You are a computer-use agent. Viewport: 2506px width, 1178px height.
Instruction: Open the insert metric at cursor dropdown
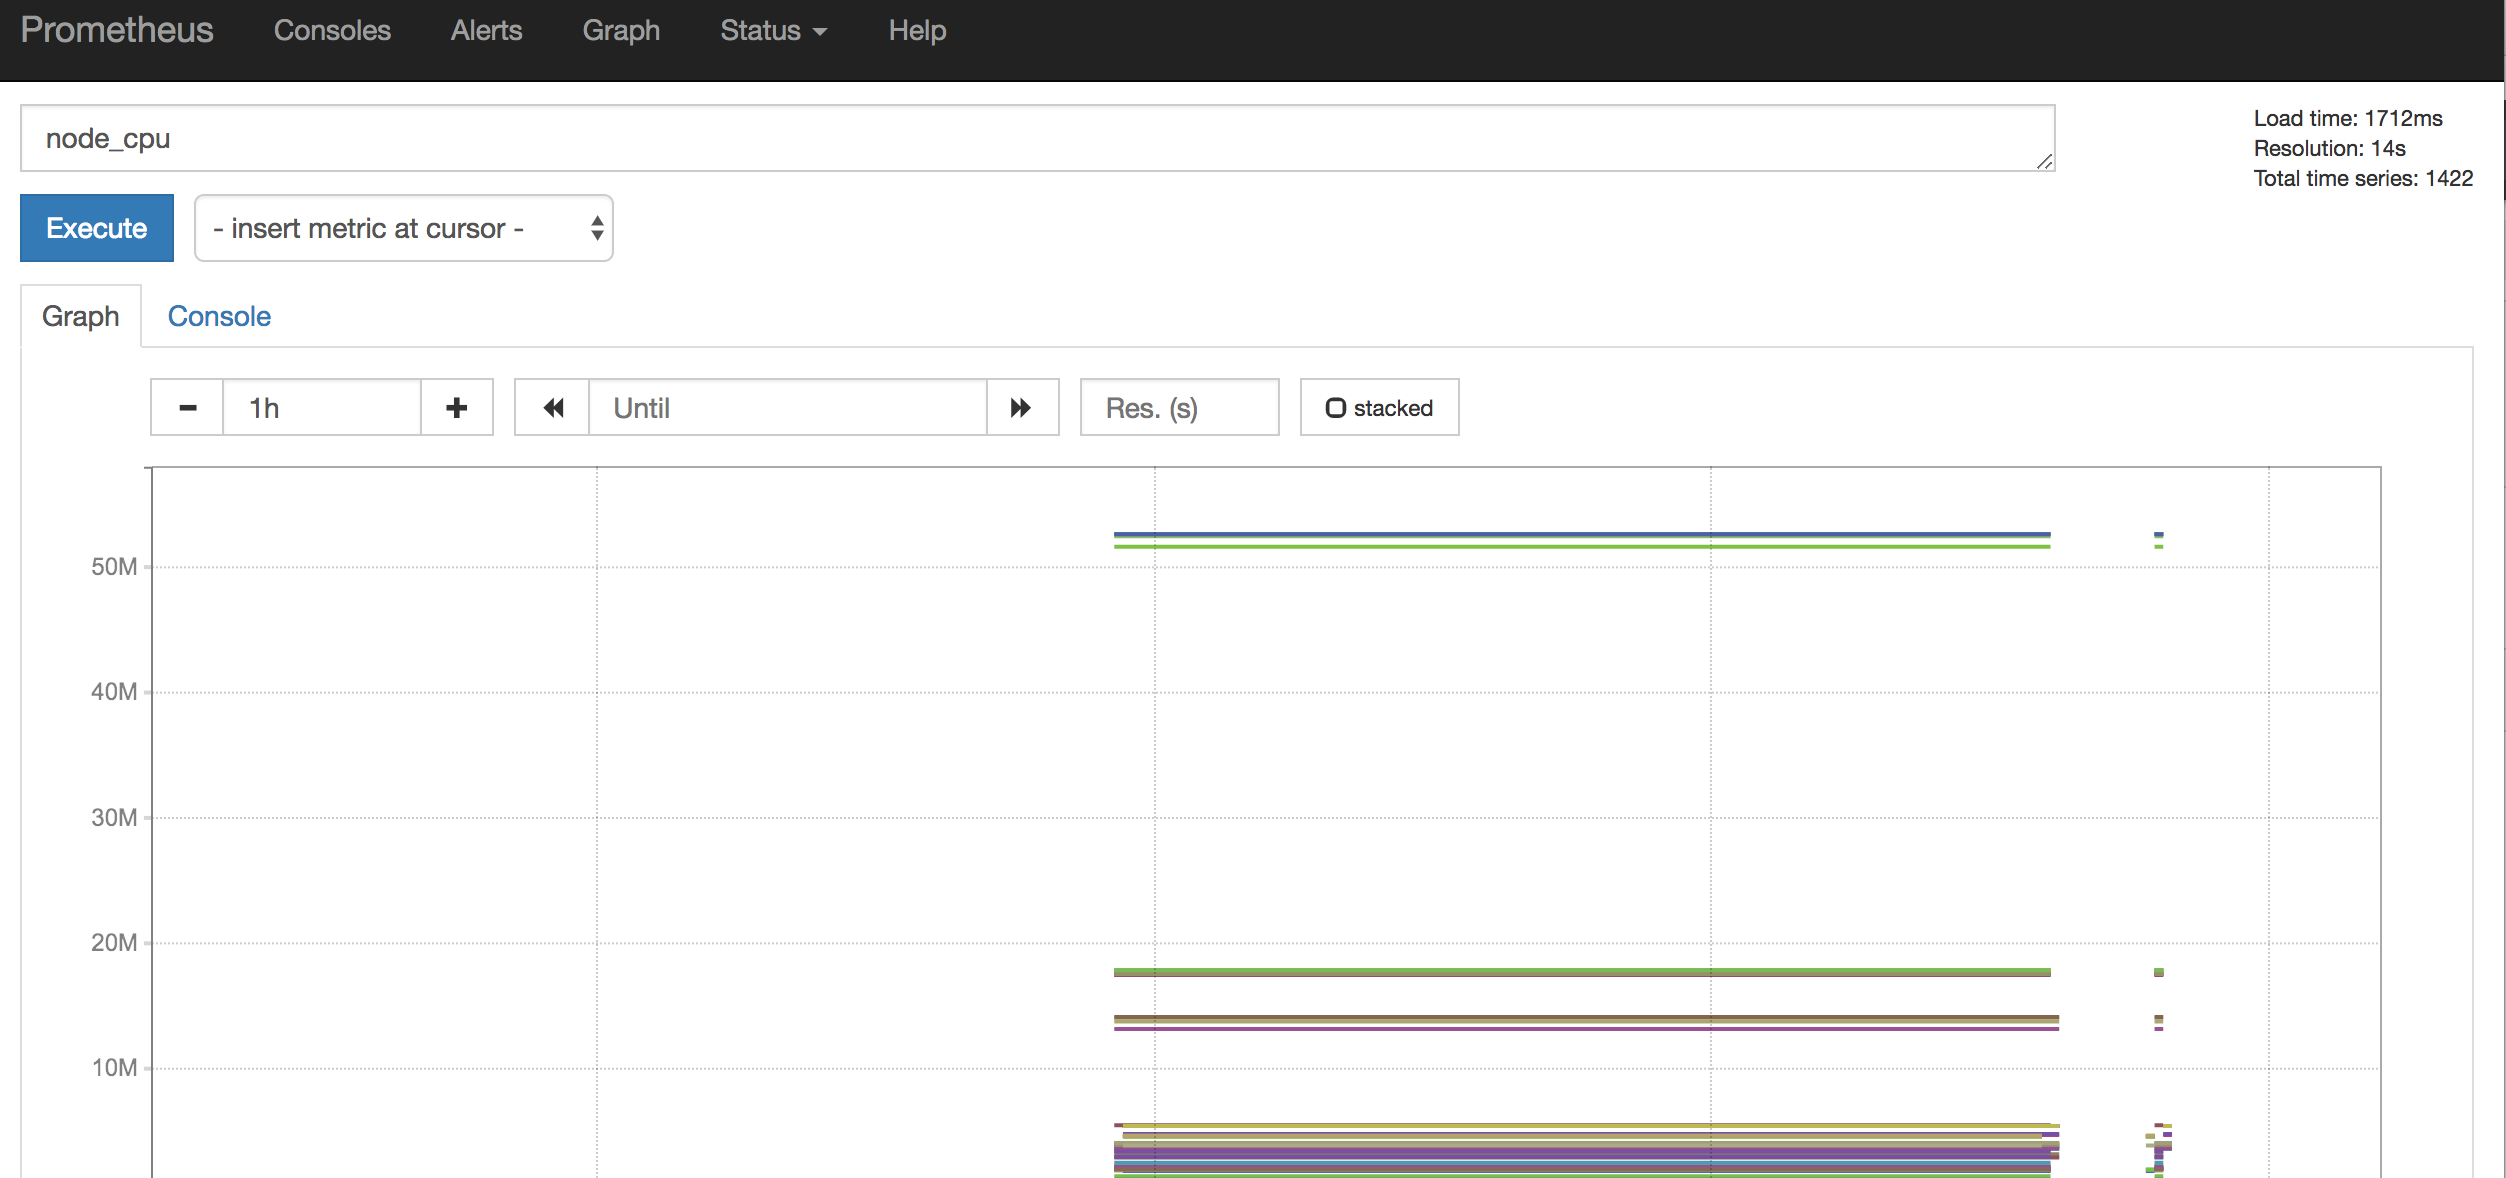click(403, 229)
